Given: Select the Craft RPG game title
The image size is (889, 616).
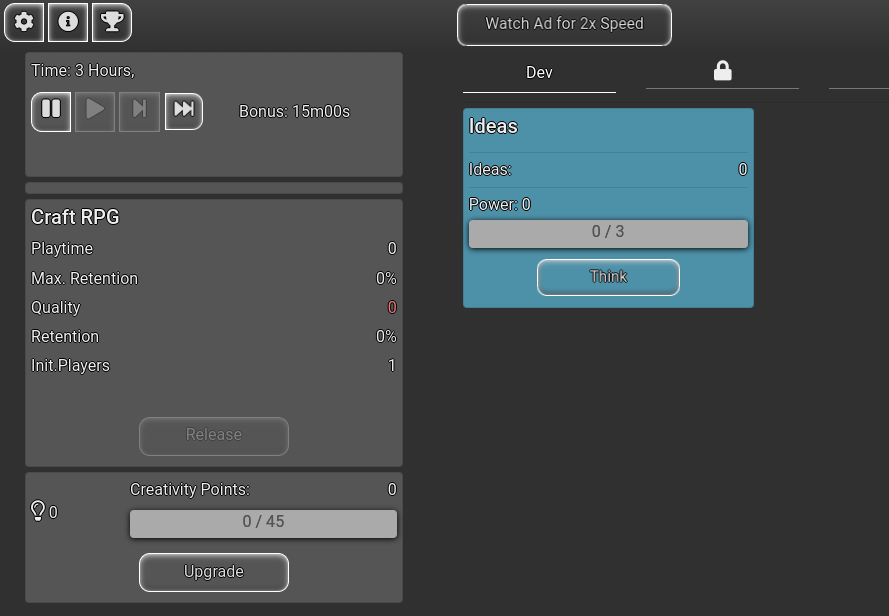Looking at the screenshot, I should coord(76,218).
